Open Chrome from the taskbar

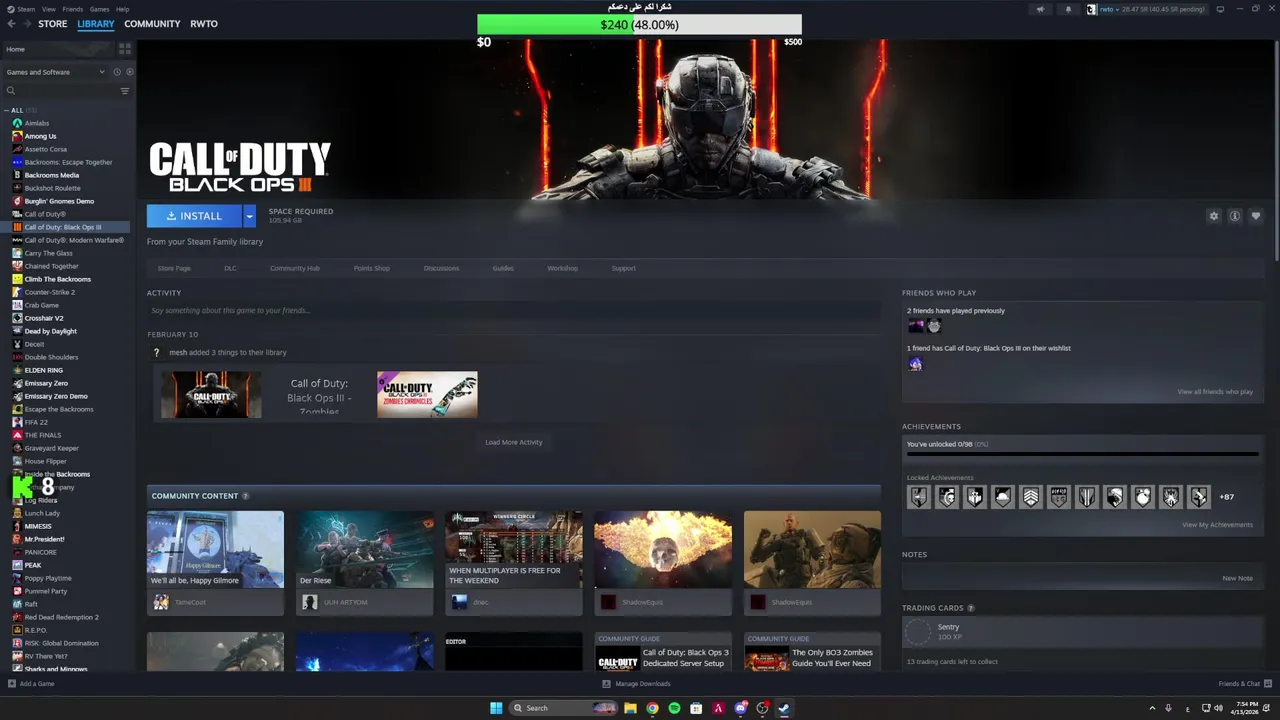pos(652,708)
